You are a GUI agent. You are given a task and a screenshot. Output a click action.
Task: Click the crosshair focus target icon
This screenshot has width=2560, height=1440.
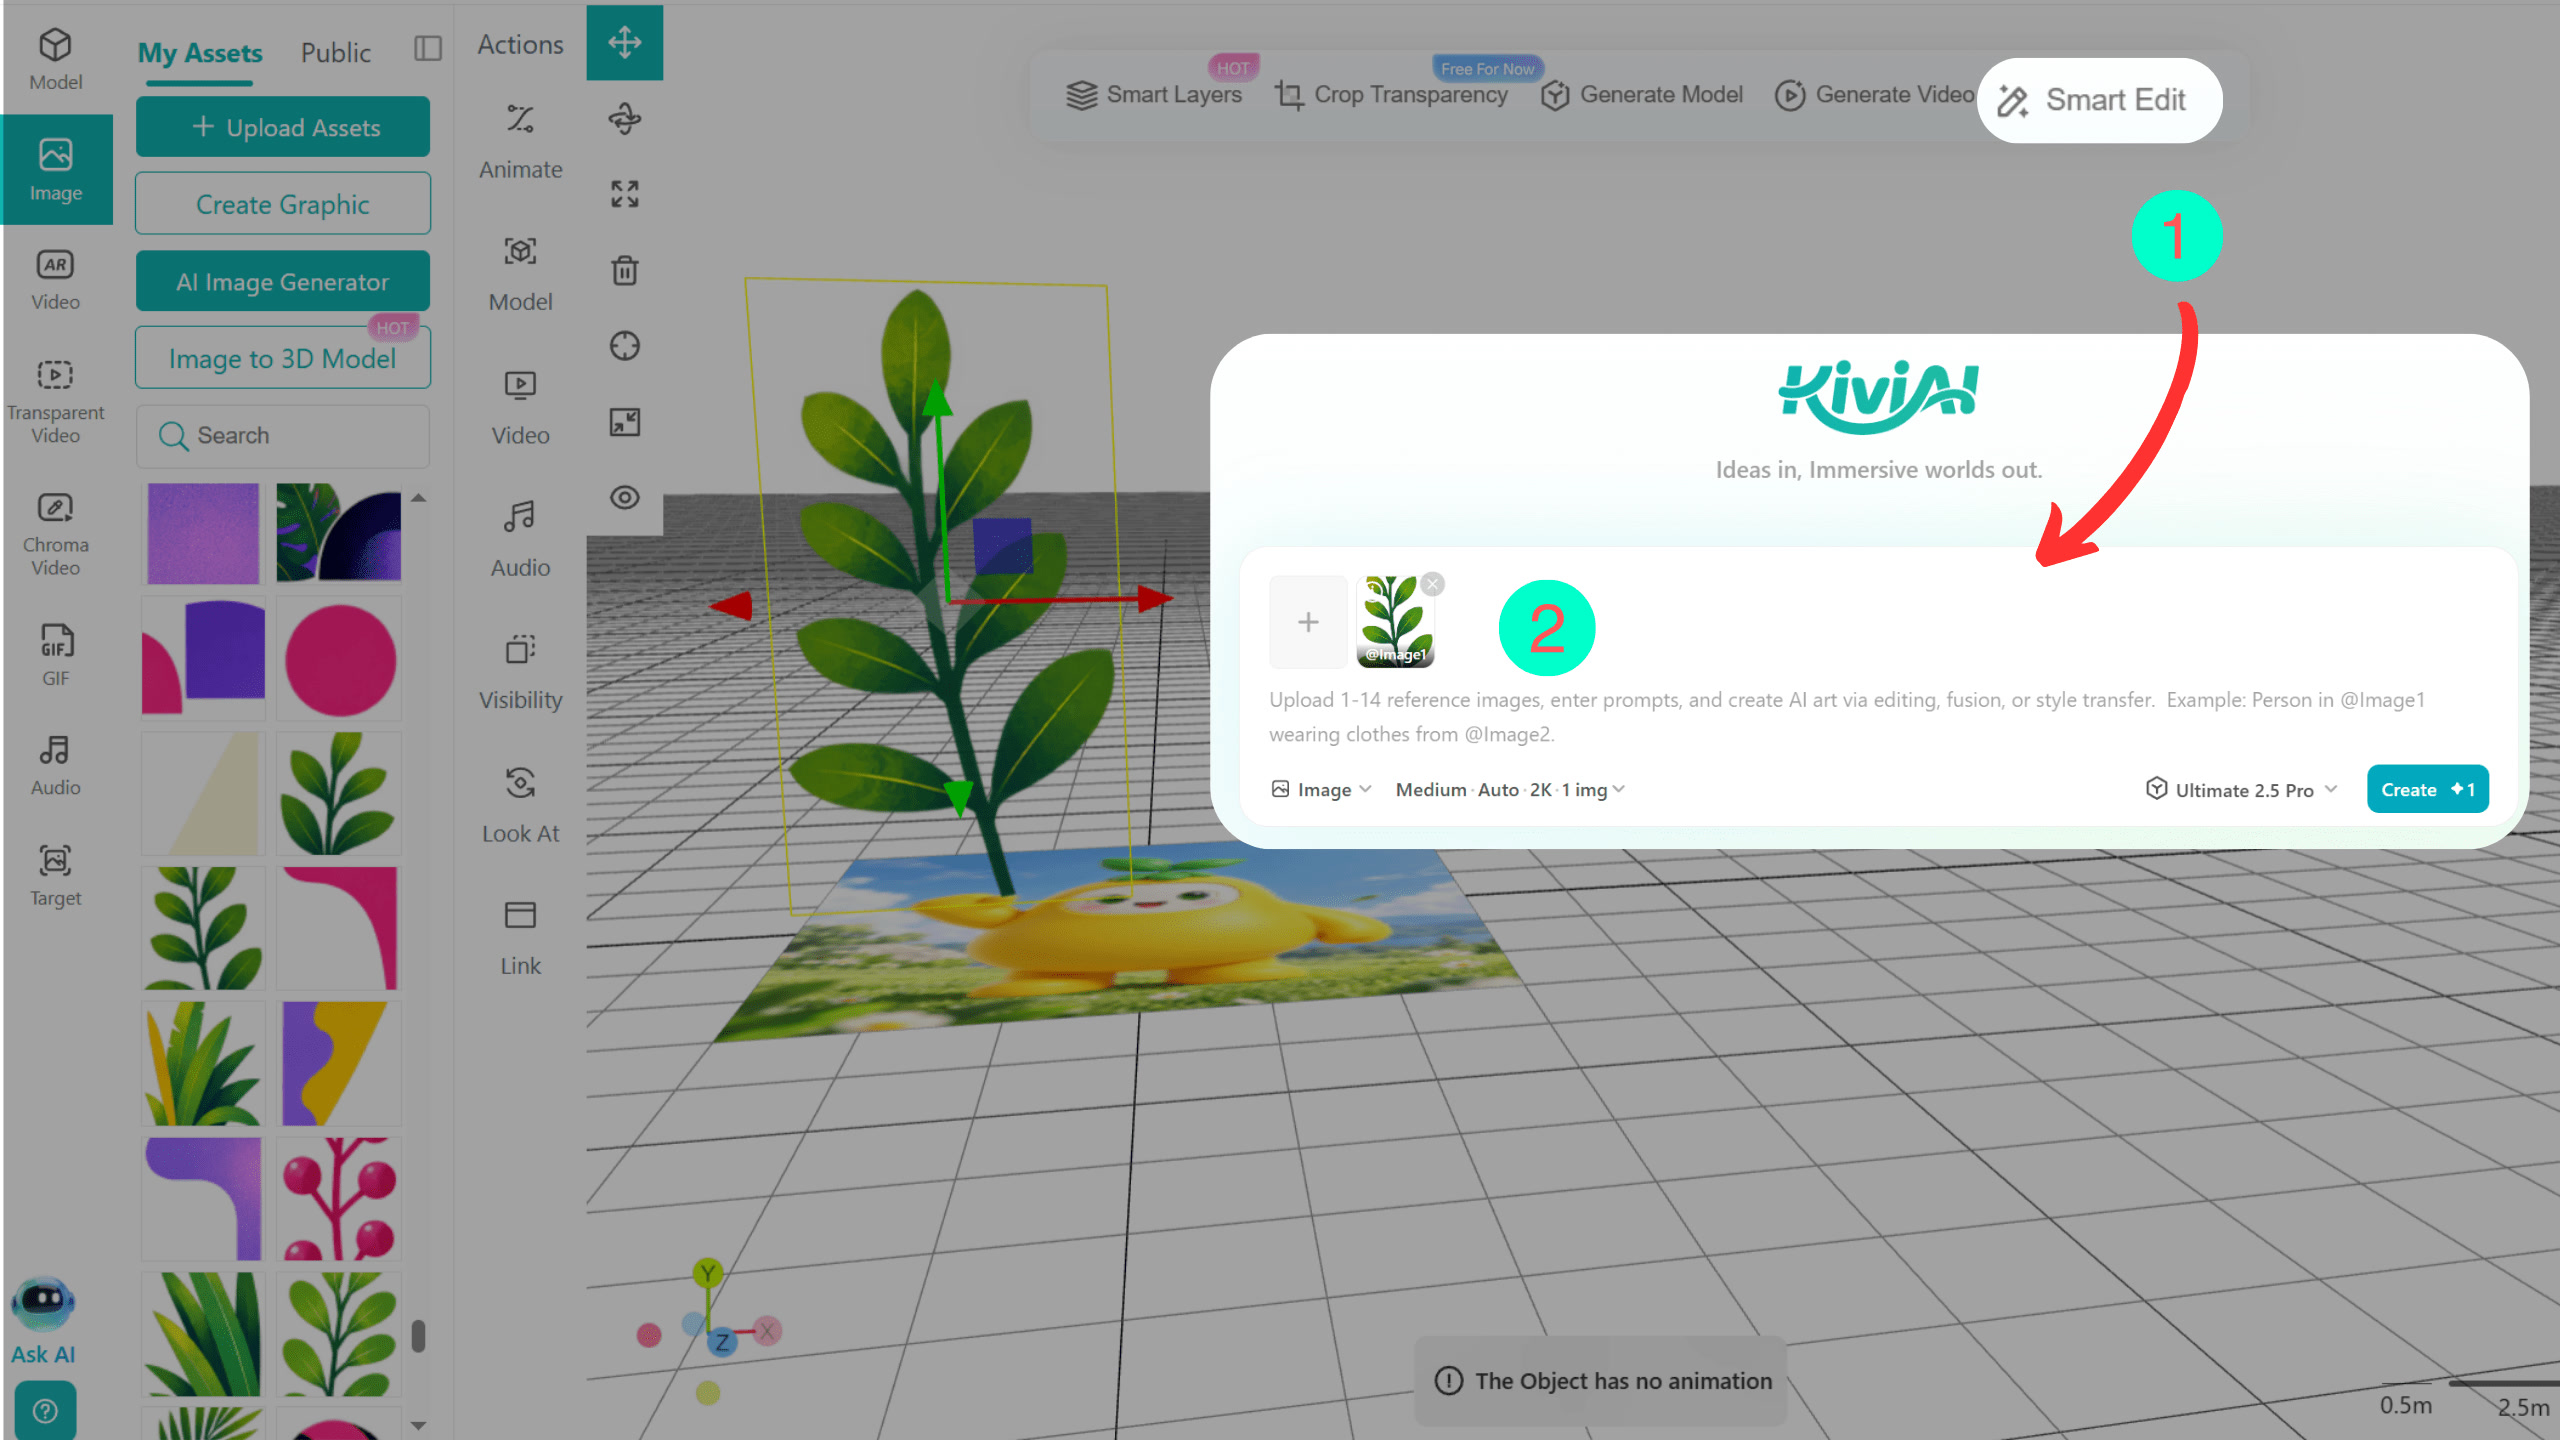[x=625, y=346]
